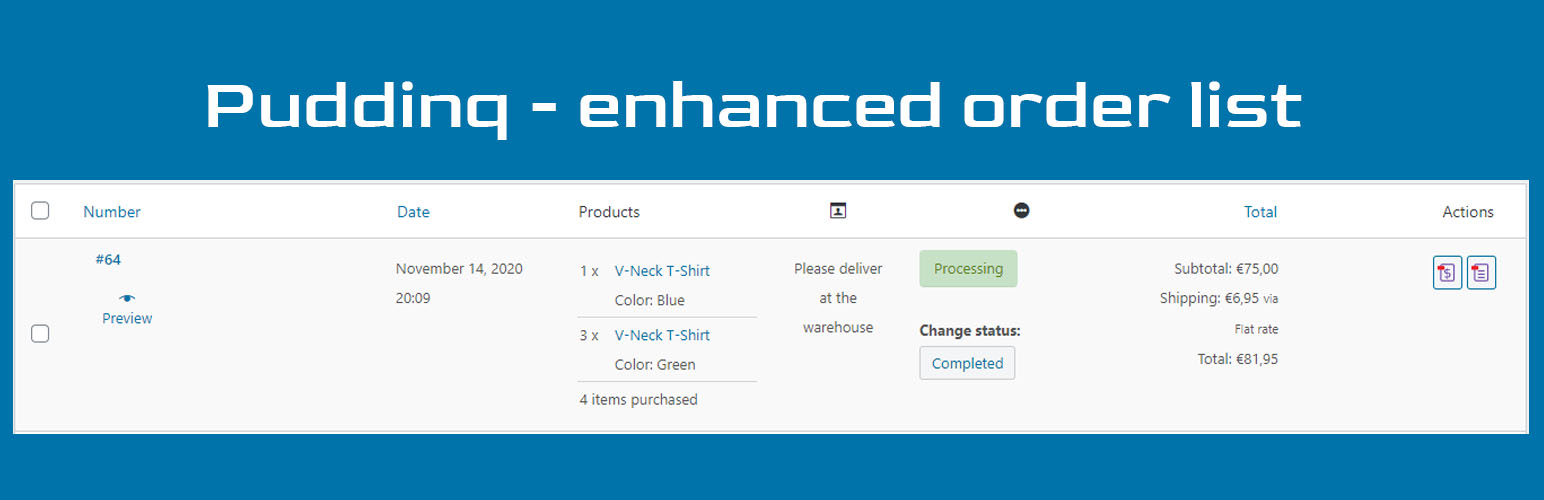
Task: Change order status to Completed
Action: pos(967,363)
